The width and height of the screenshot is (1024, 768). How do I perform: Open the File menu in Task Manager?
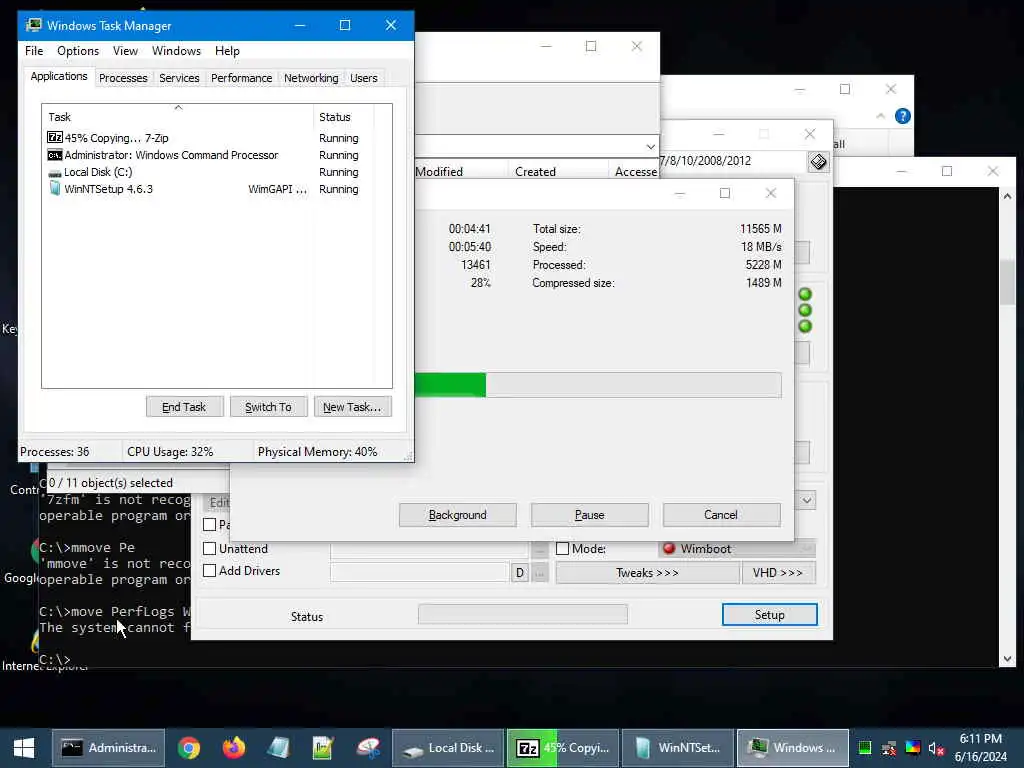click(34, 51)
